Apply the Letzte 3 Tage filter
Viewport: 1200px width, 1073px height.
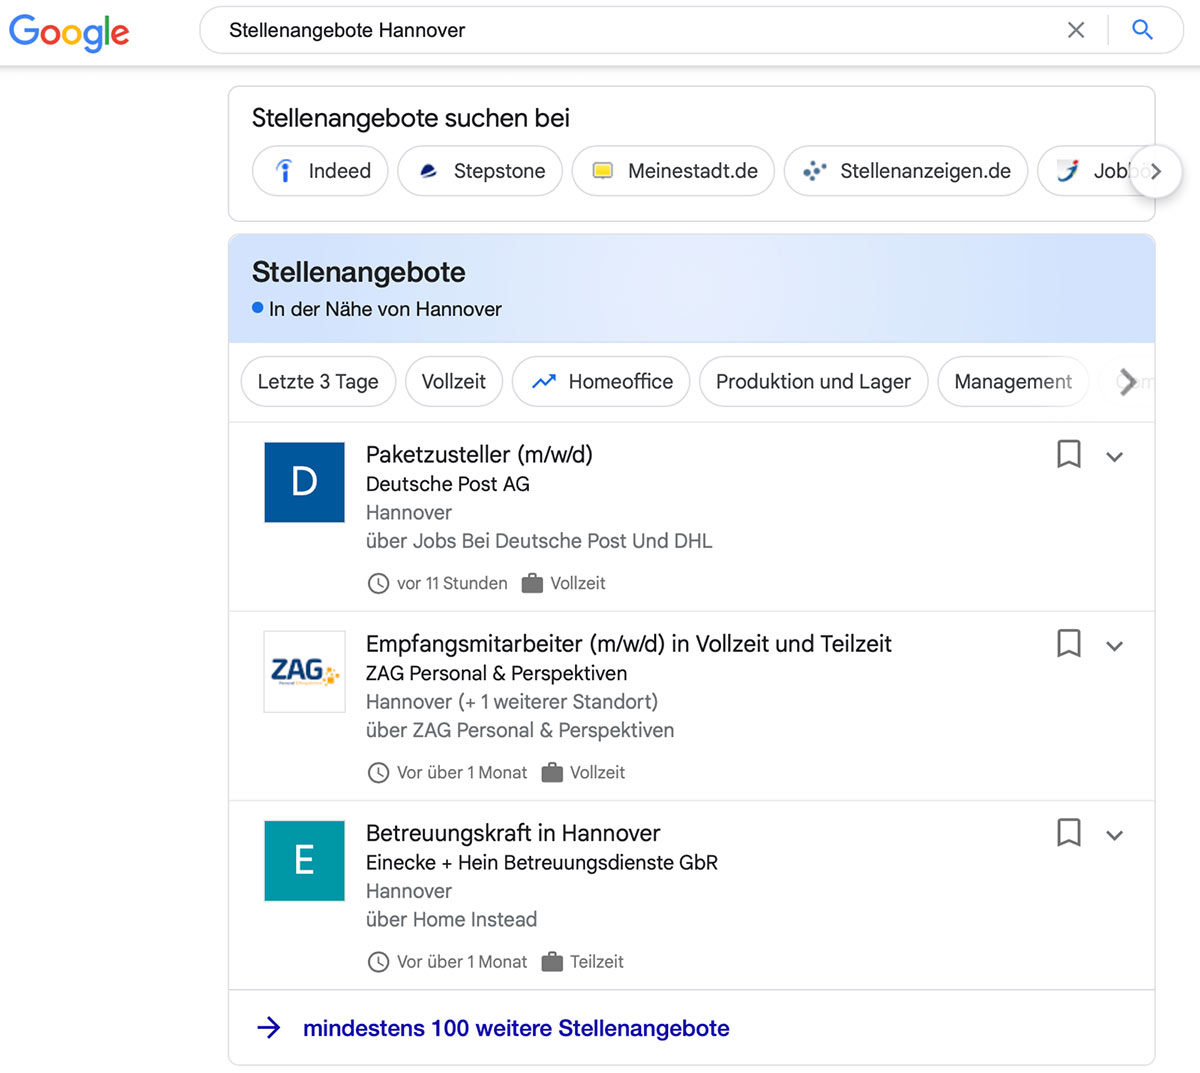pos(318,382)
